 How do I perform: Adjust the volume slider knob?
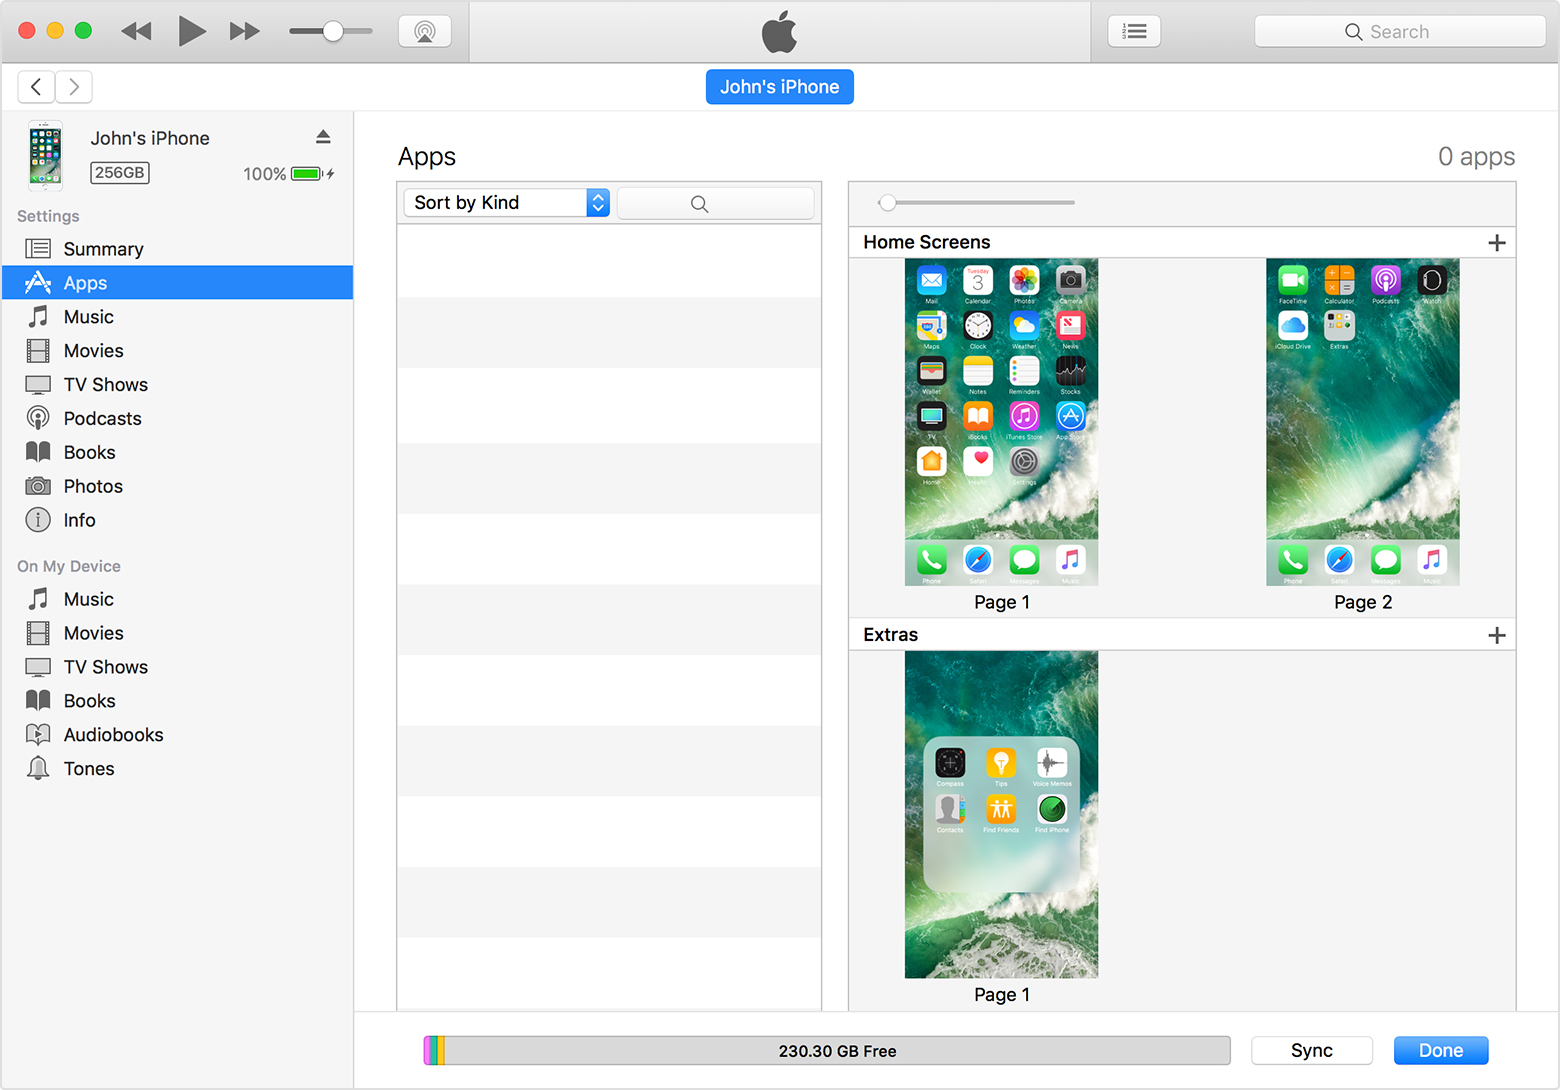333,31
